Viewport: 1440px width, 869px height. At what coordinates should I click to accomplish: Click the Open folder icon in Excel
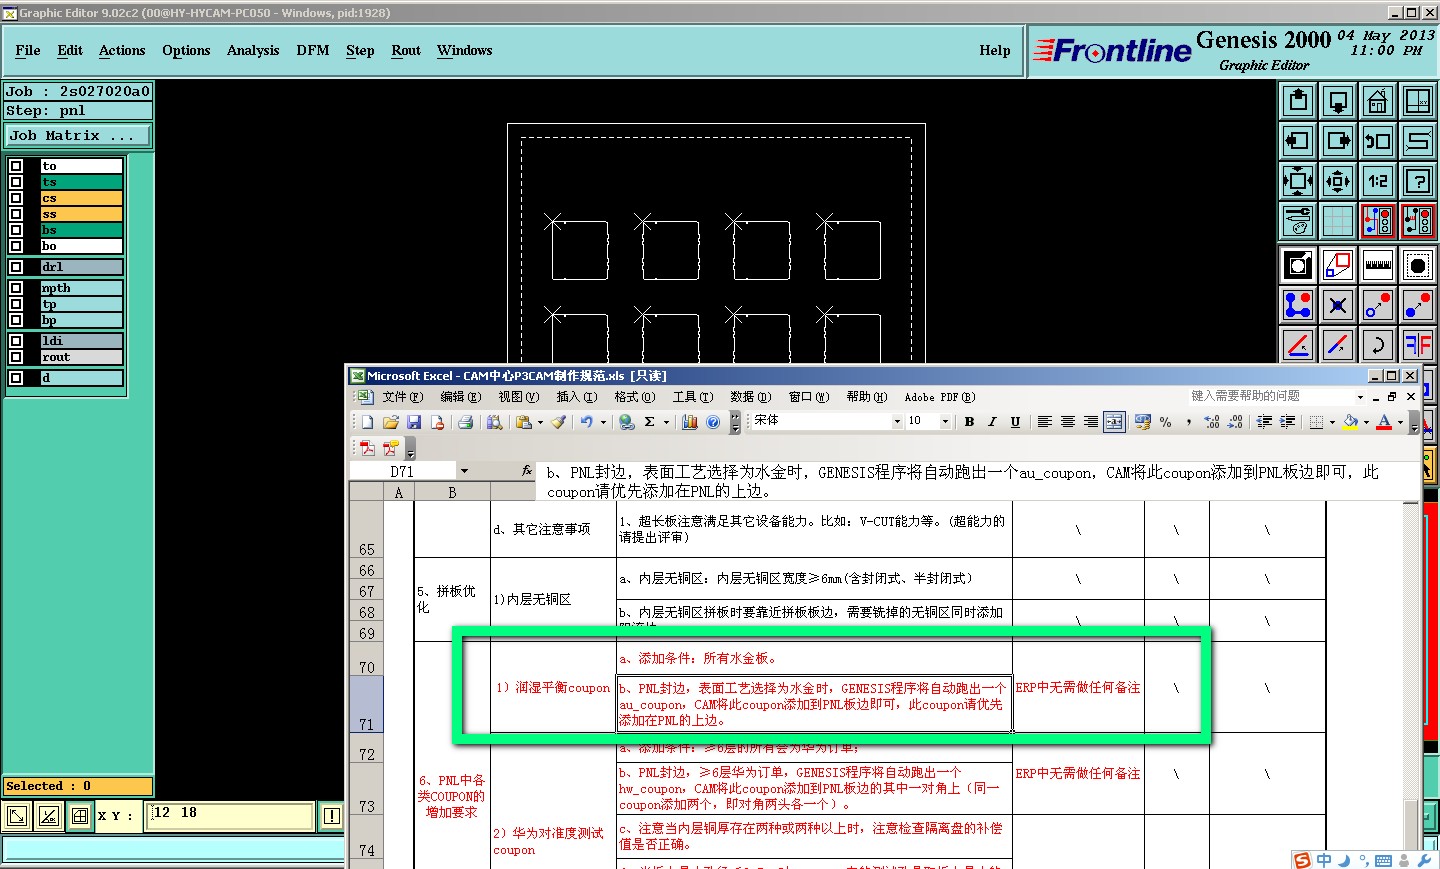click(x=390, y=422)
